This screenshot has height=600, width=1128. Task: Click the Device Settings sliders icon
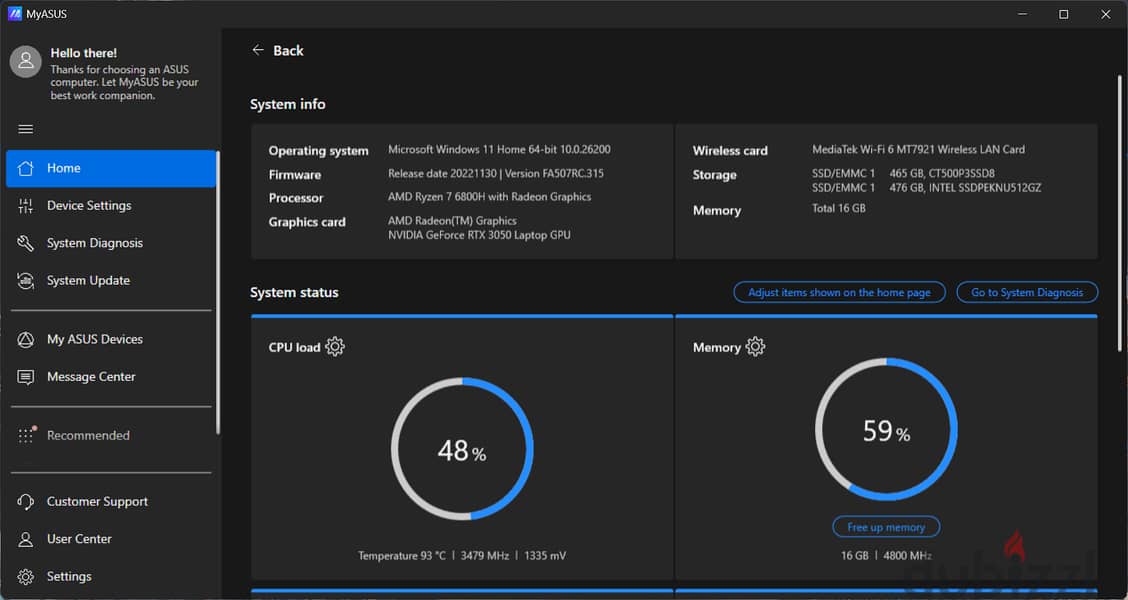pos(25,206)
